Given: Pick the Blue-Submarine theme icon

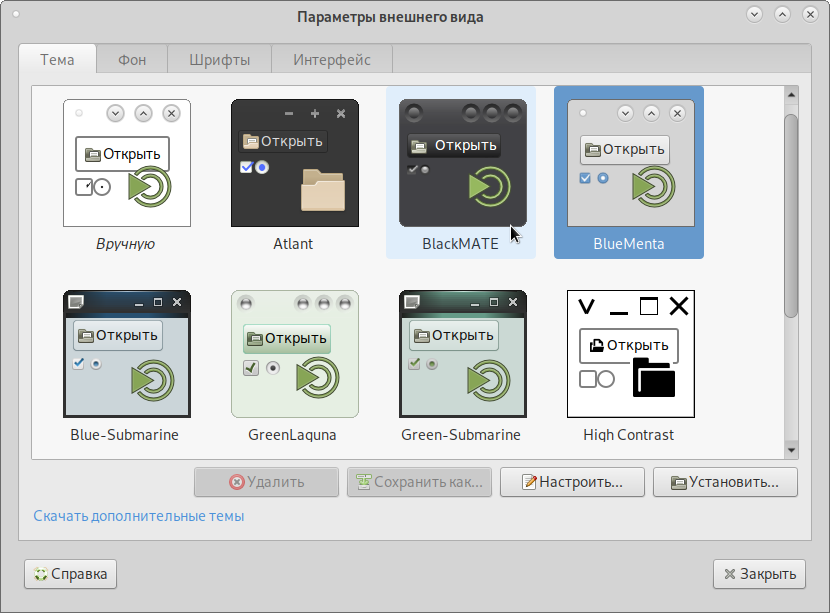Looking at the screenshot, I should pyautogui.click(x=126, y=354).
